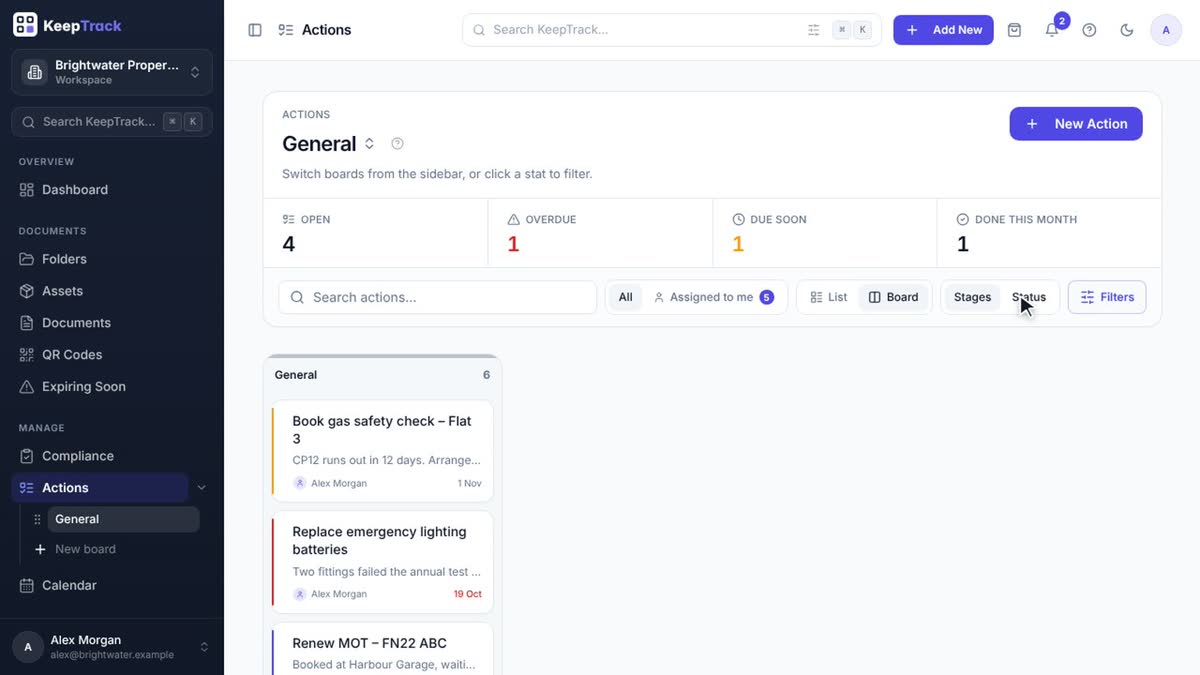The width and height of the screenshot is (1200, 675).
Task: Show only actions Assigned to me
Action: pos(713,297)
